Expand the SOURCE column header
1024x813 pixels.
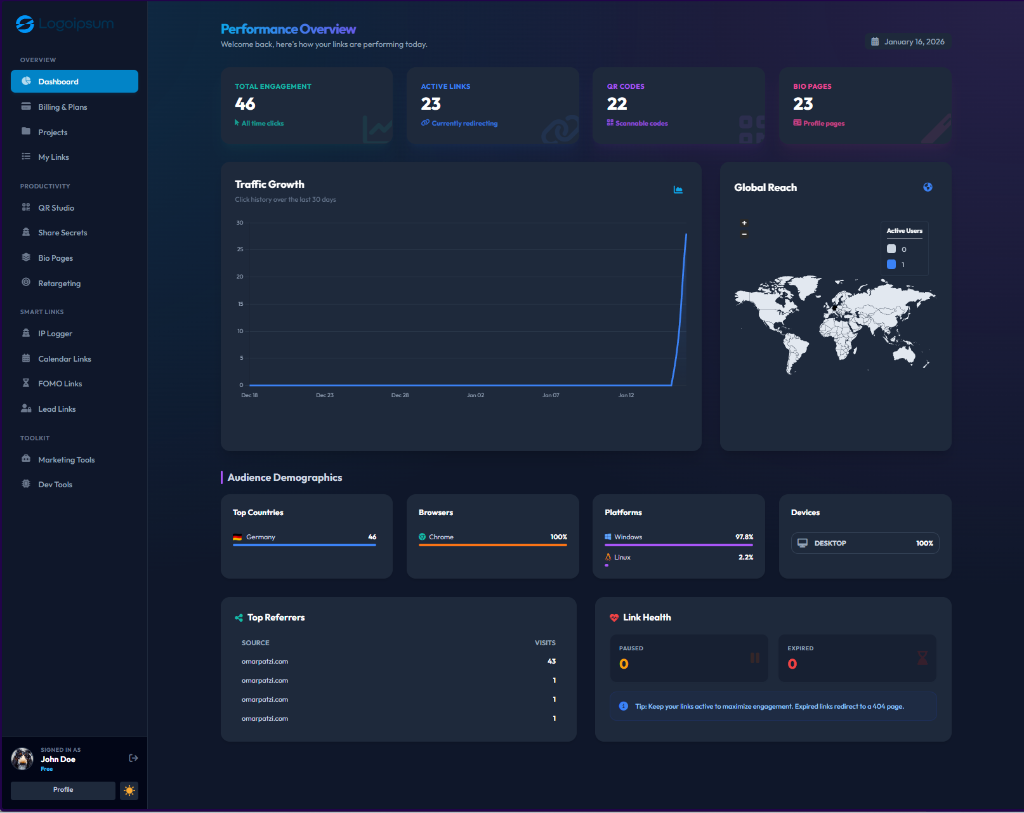[x=255, y=642]
